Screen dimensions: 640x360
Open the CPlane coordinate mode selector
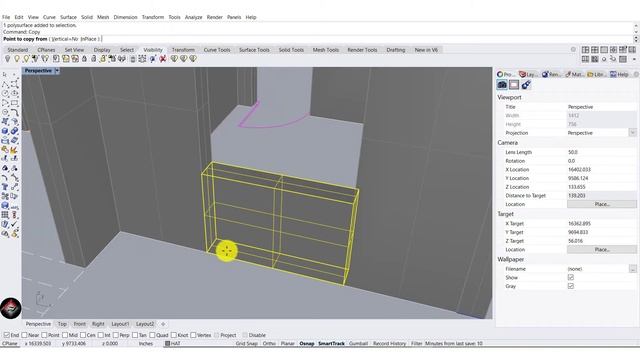click(10, 344)
